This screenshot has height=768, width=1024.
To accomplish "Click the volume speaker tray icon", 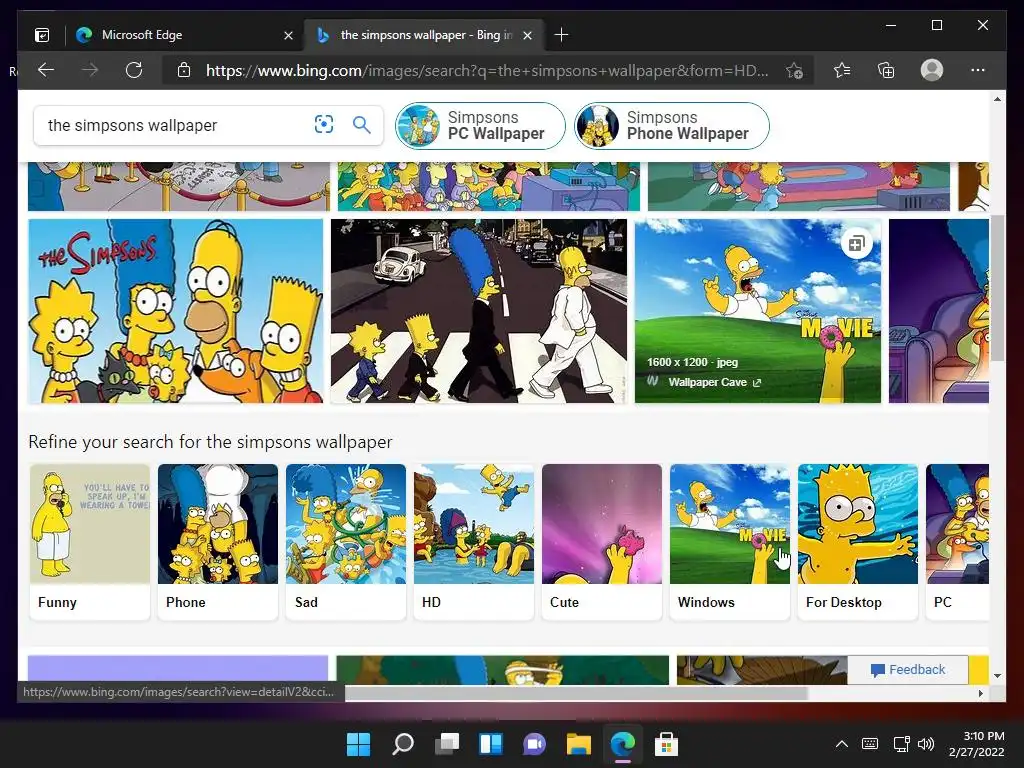I will point(925,744).
